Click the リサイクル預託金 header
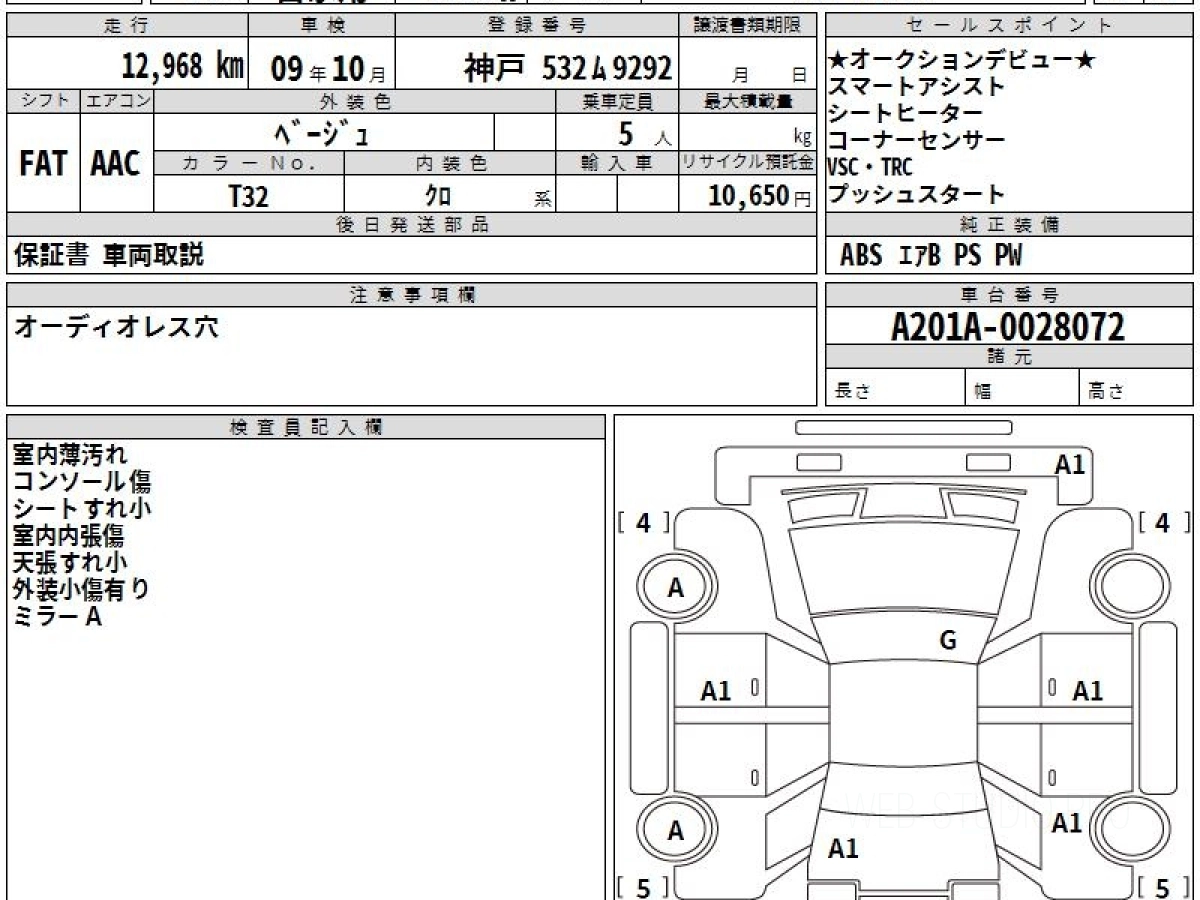 pos(749,163)
